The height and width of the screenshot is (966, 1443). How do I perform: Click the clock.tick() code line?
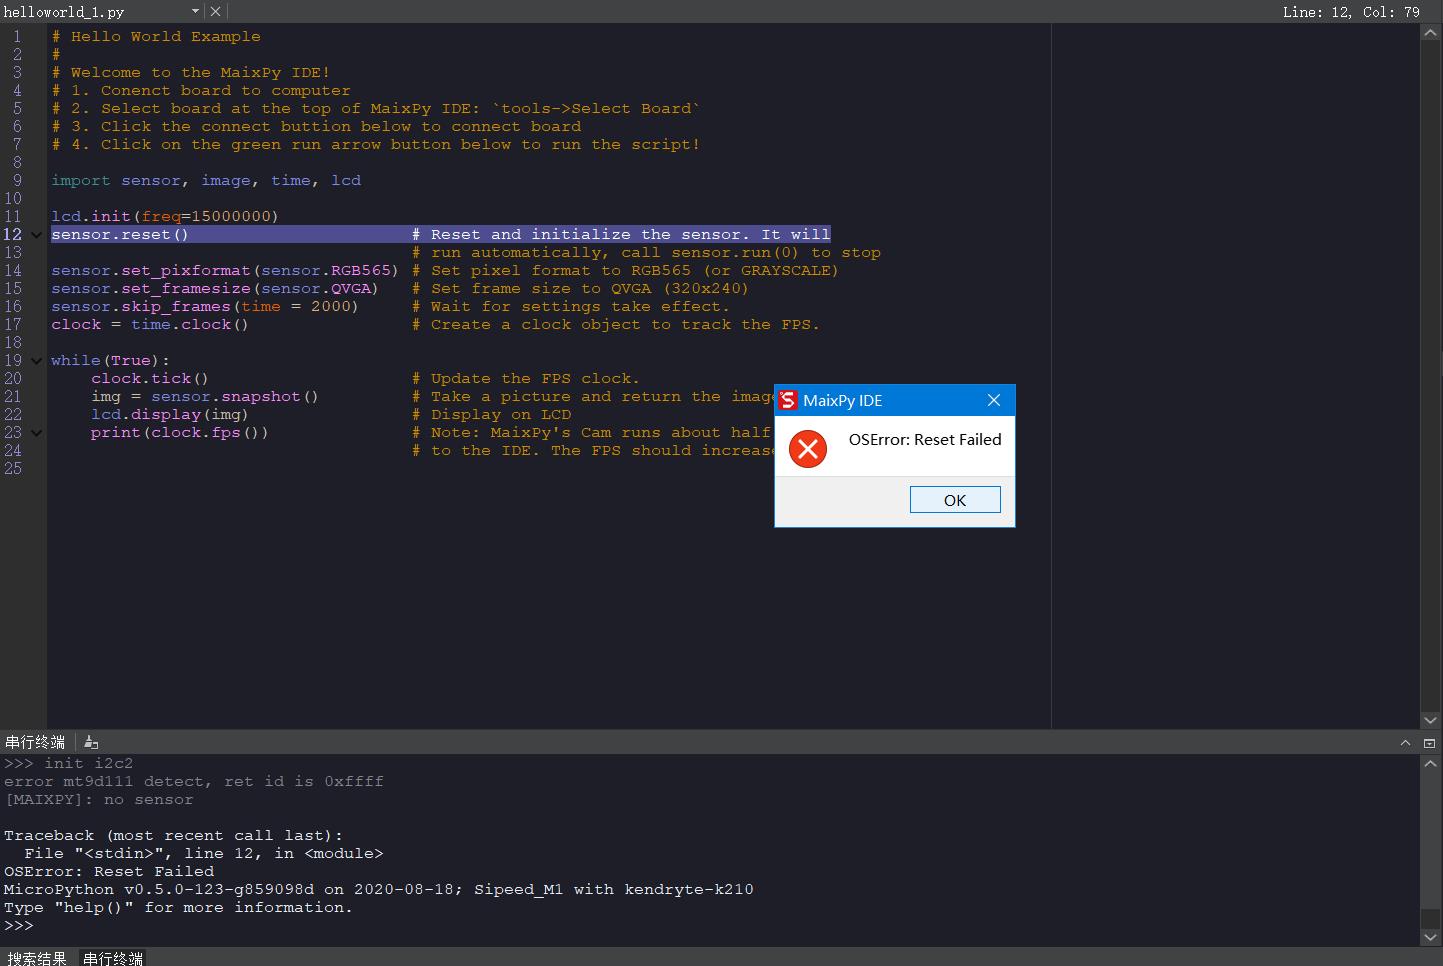coord(150,378)
